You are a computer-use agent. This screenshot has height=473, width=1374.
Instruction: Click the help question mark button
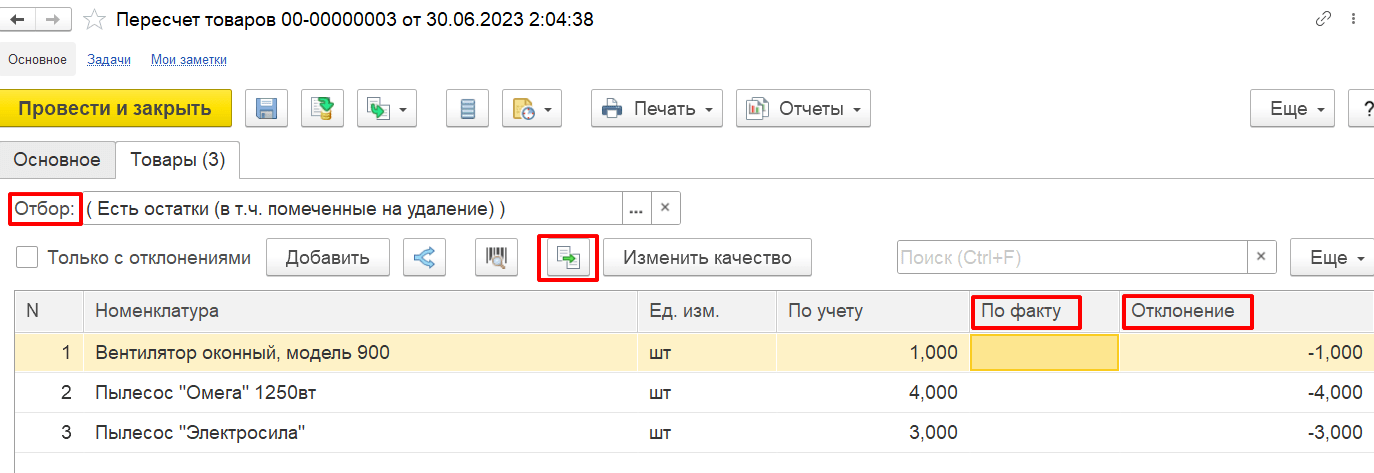(x=1362, y=109)
